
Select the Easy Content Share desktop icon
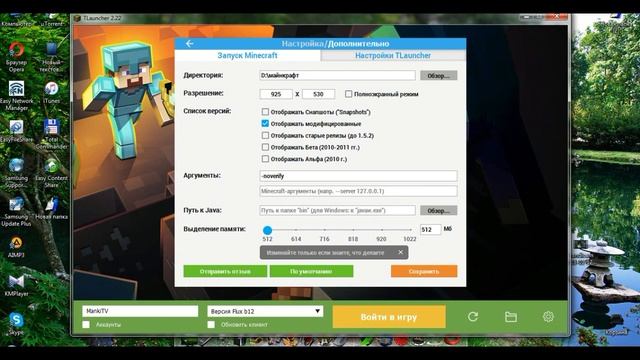click(51, 173)
